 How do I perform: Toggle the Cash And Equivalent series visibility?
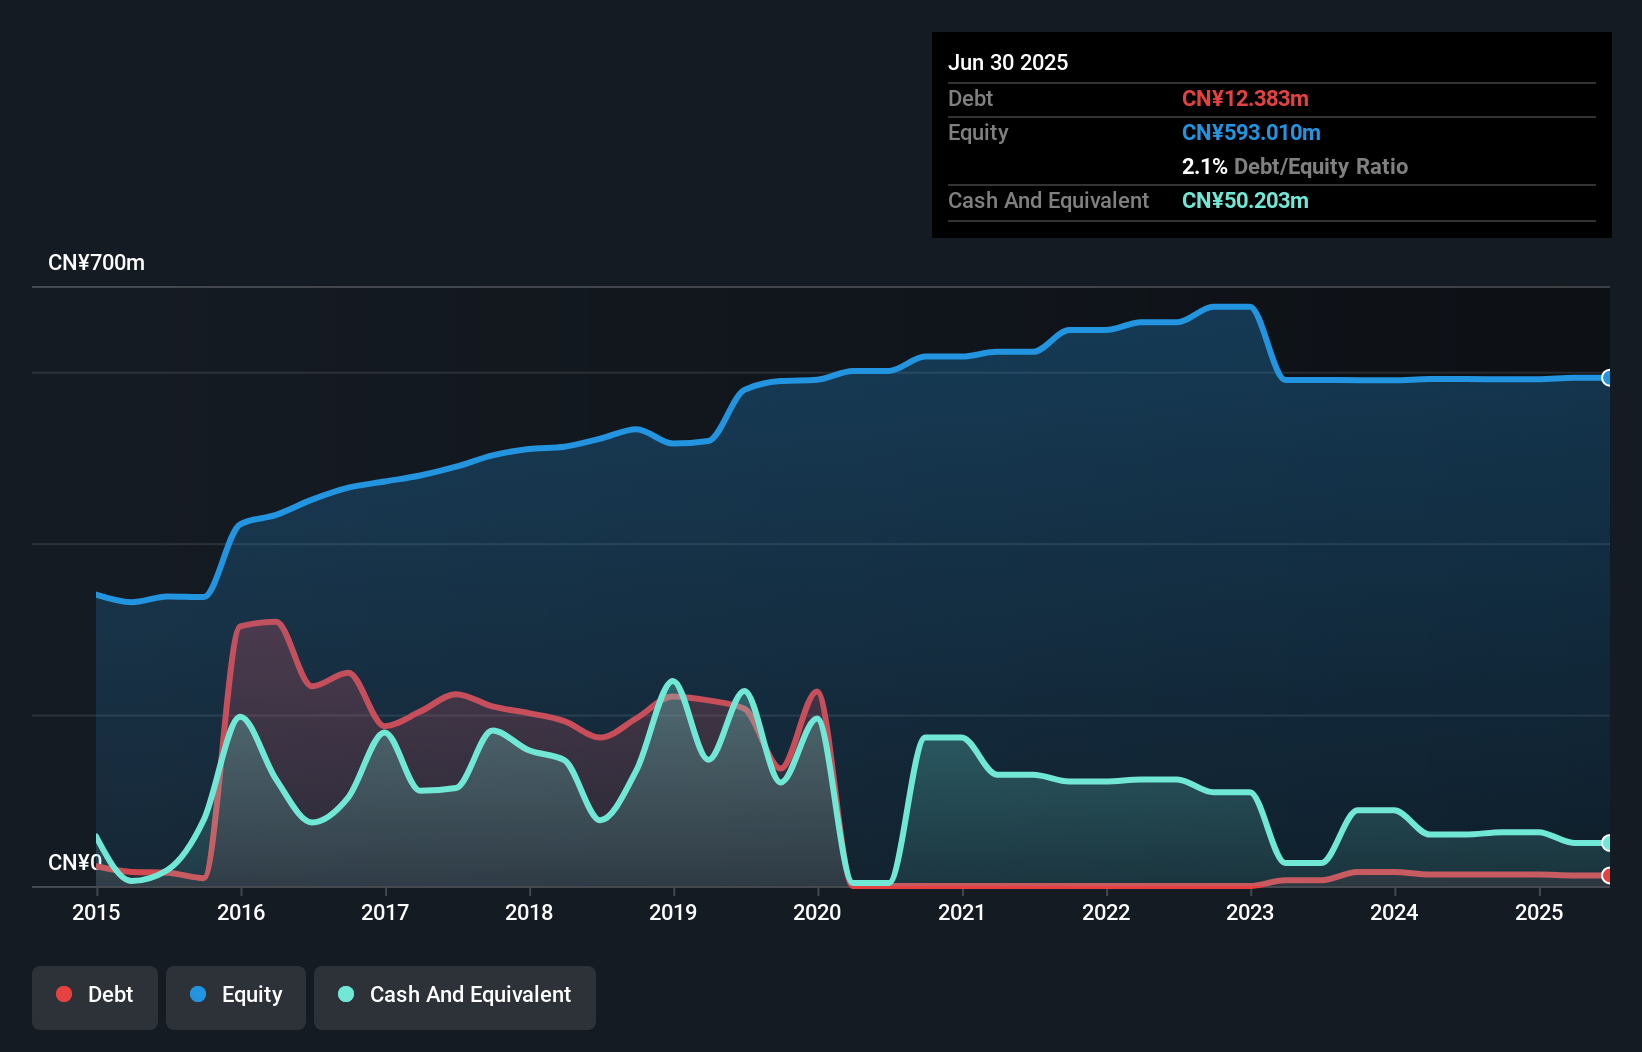click(455, 995)
